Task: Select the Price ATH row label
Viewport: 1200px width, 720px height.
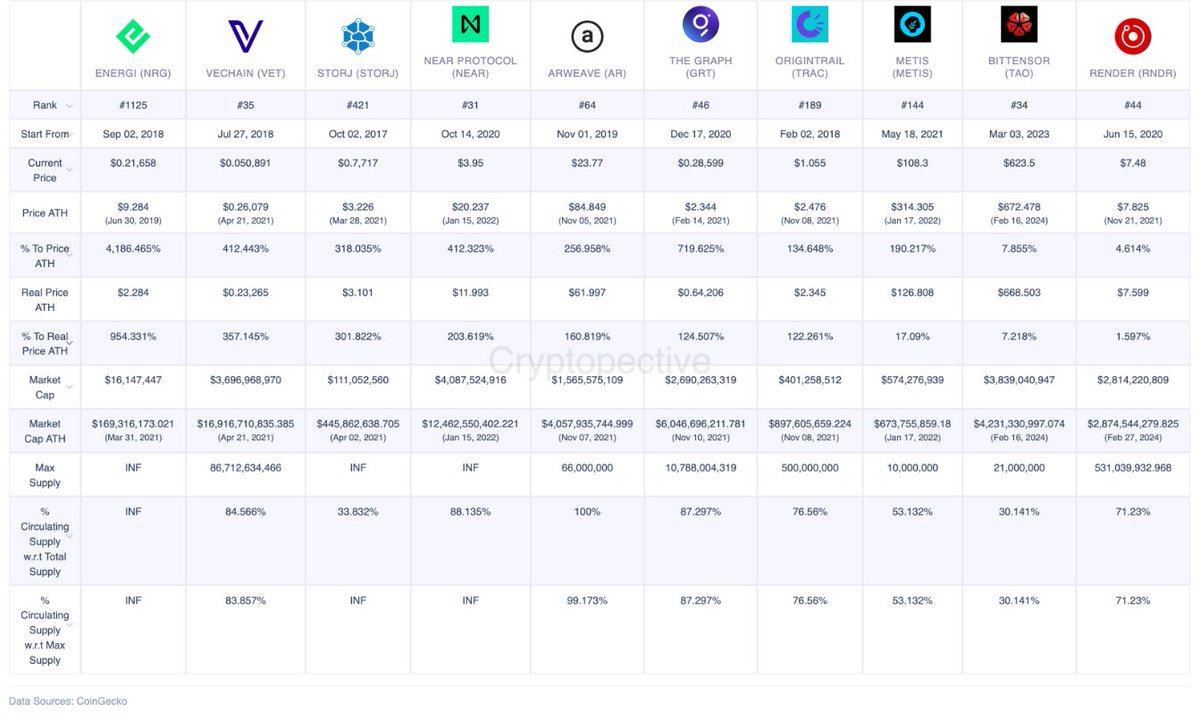Action: click(45, 213)
